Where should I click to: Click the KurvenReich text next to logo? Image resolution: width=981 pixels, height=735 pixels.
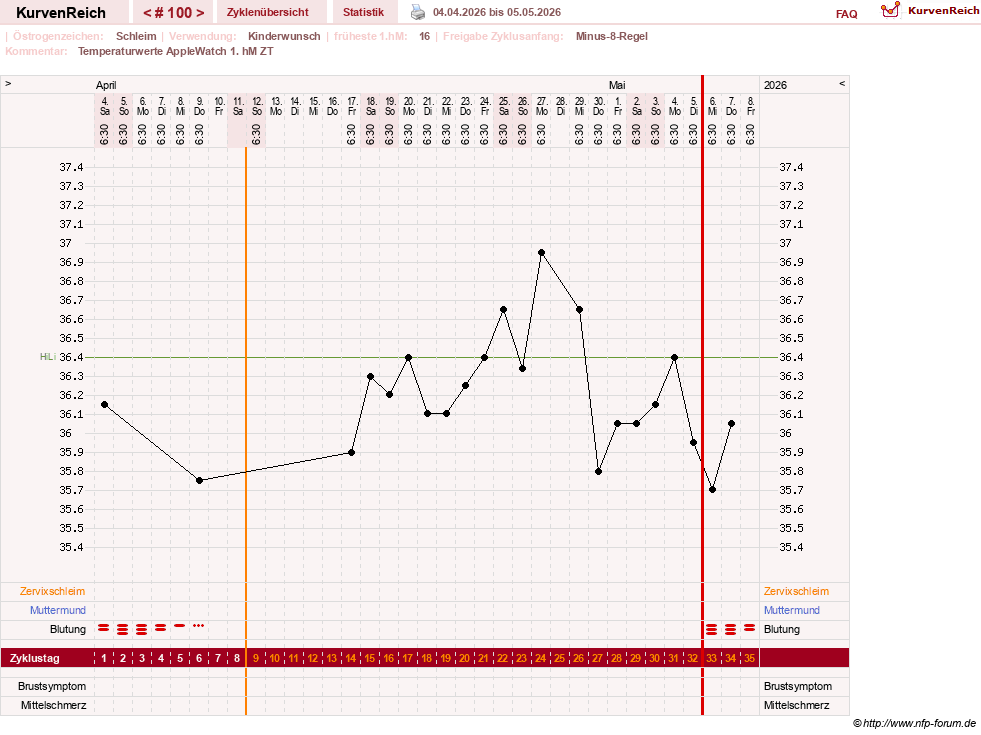tap(943, 11)
